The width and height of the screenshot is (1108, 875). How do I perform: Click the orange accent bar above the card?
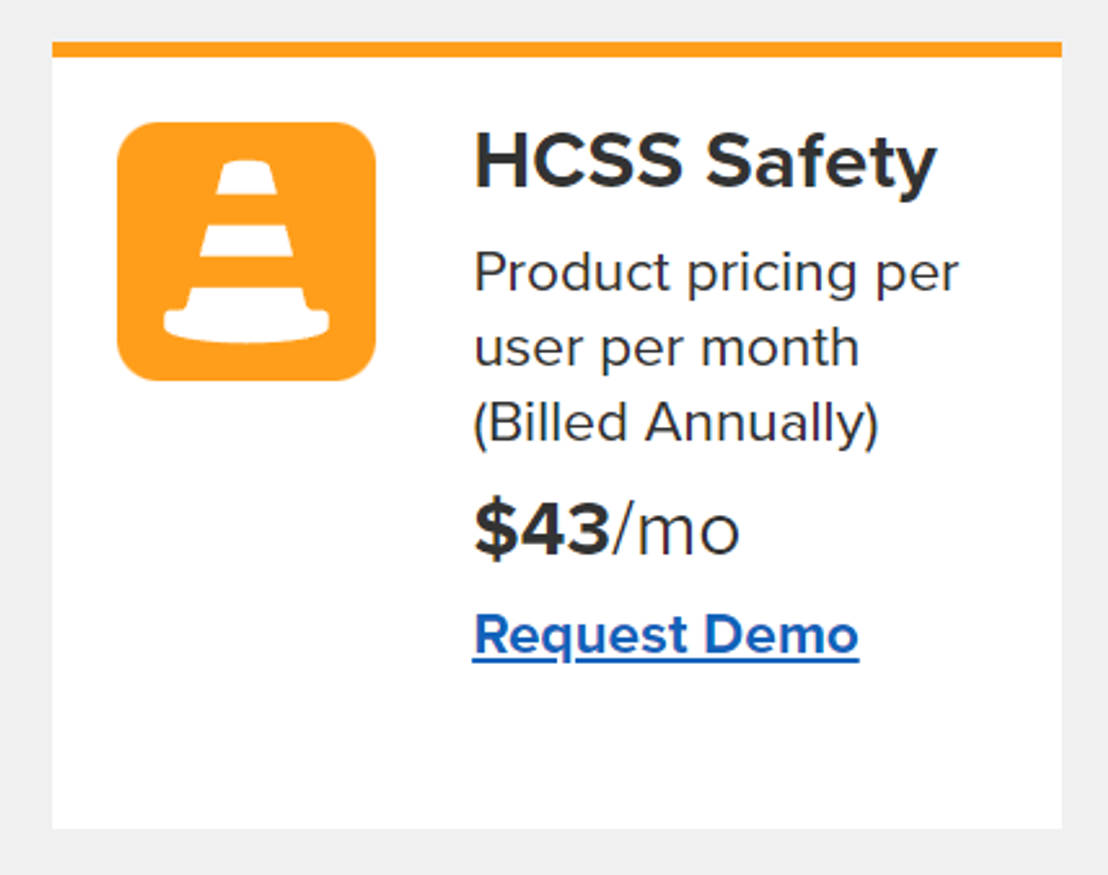554,46
